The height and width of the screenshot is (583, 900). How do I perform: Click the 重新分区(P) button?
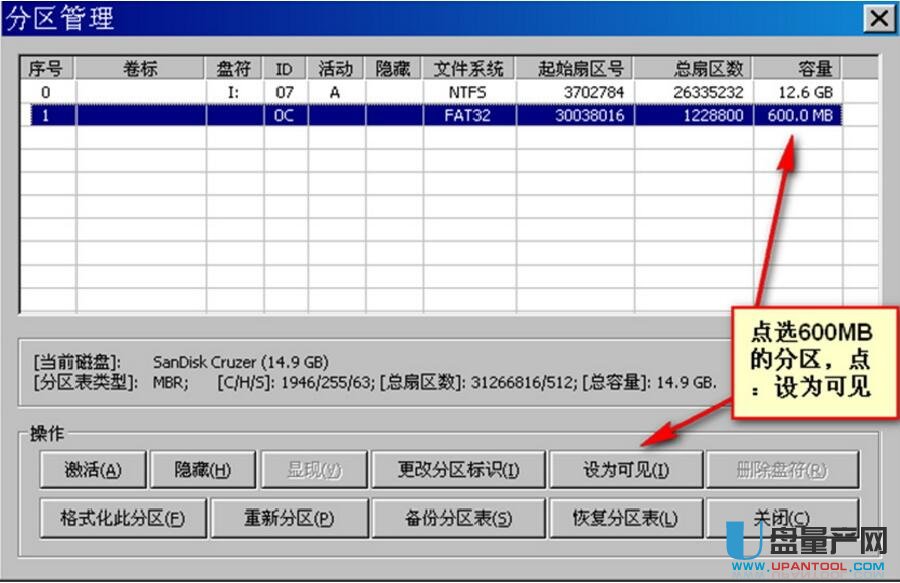coord(290,519)
